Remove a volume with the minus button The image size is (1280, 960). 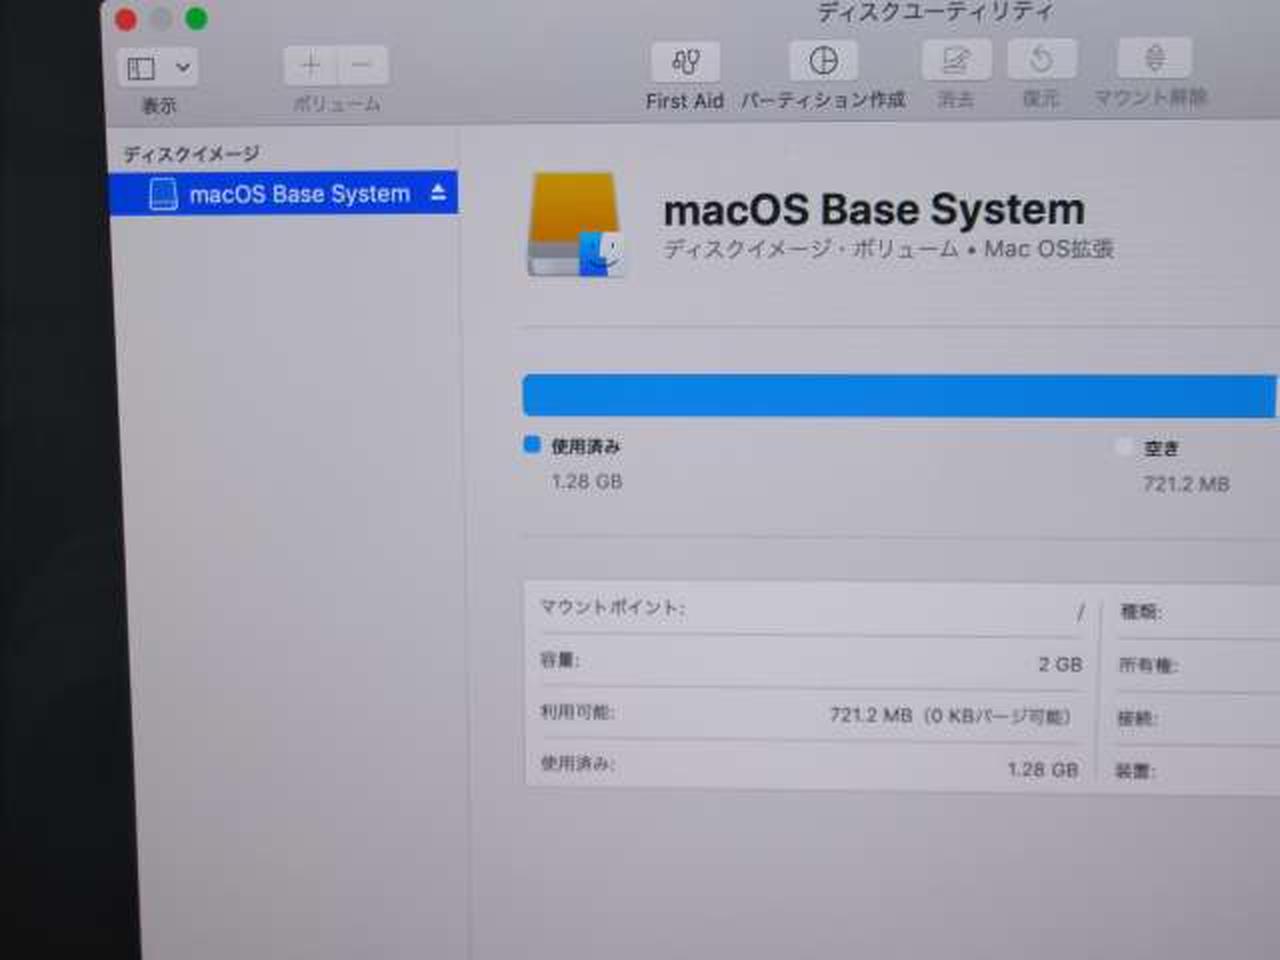pos(362,66)
